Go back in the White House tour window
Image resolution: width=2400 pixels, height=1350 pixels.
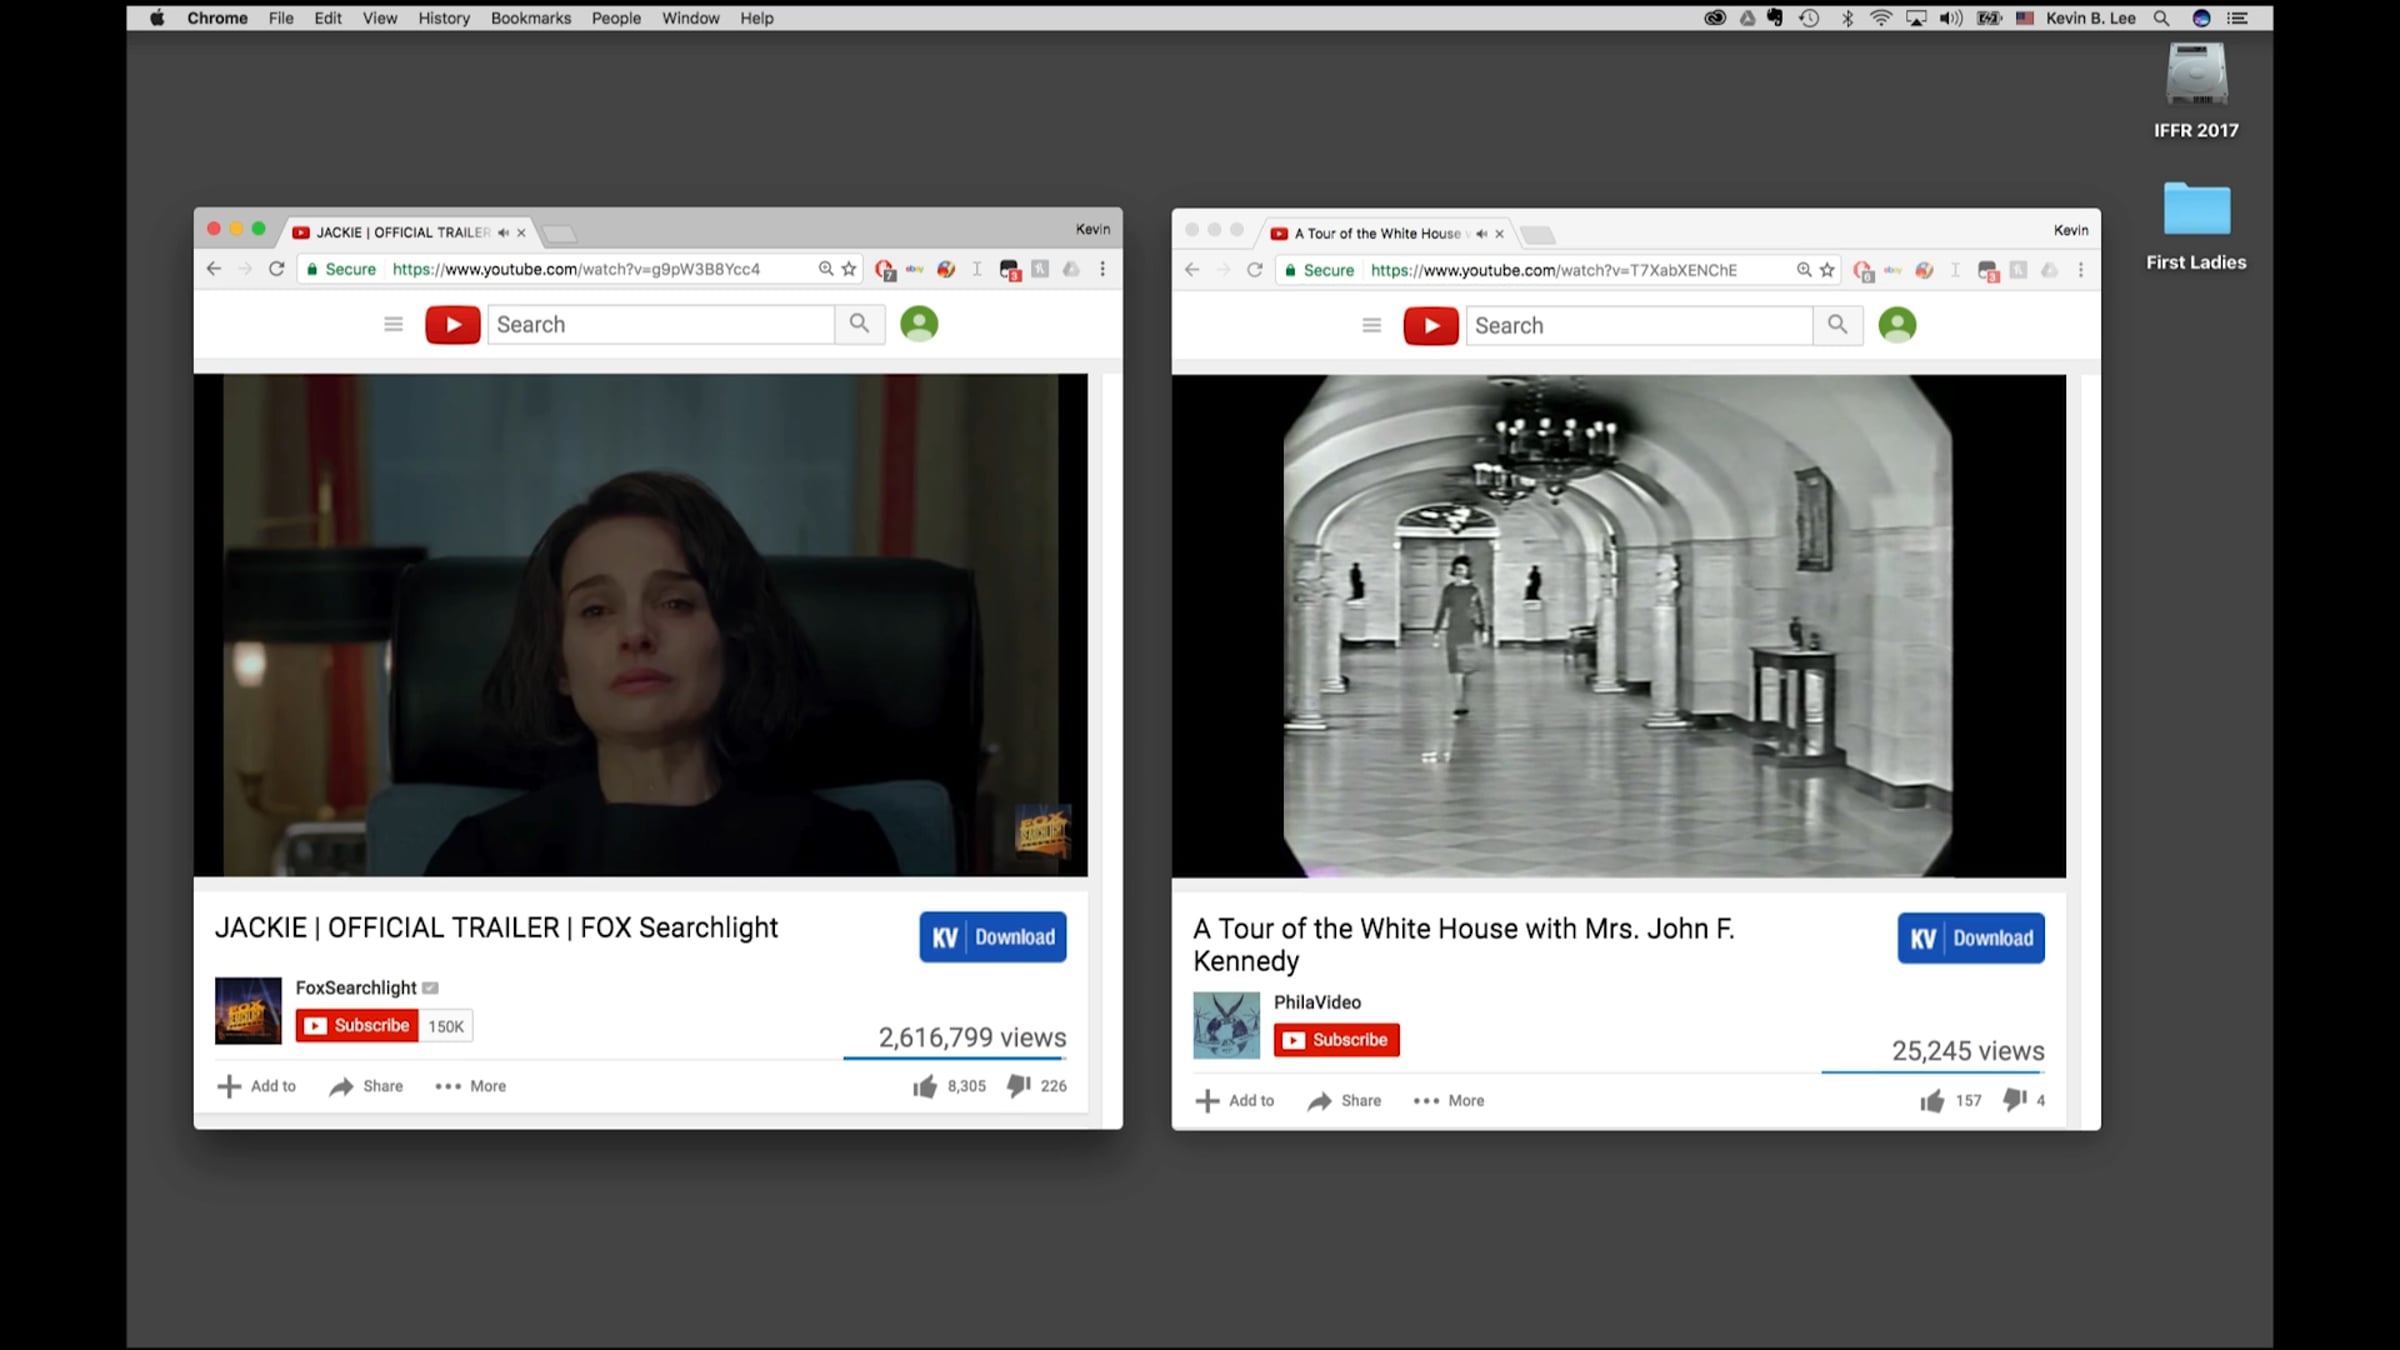tap(1191, 270)
